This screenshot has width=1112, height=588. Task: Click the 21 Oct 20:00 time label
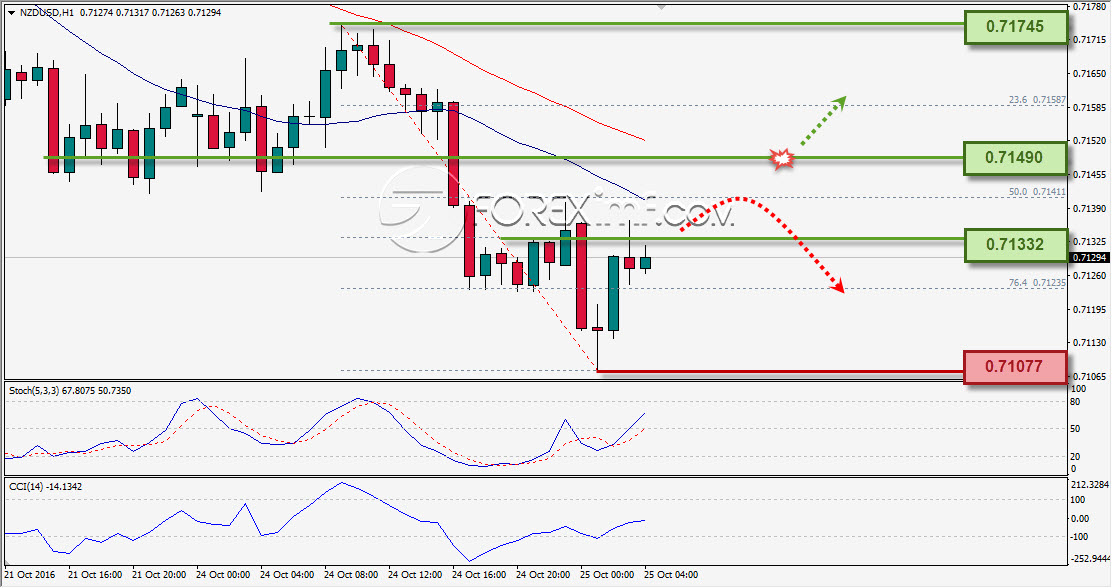coord(159,575)
